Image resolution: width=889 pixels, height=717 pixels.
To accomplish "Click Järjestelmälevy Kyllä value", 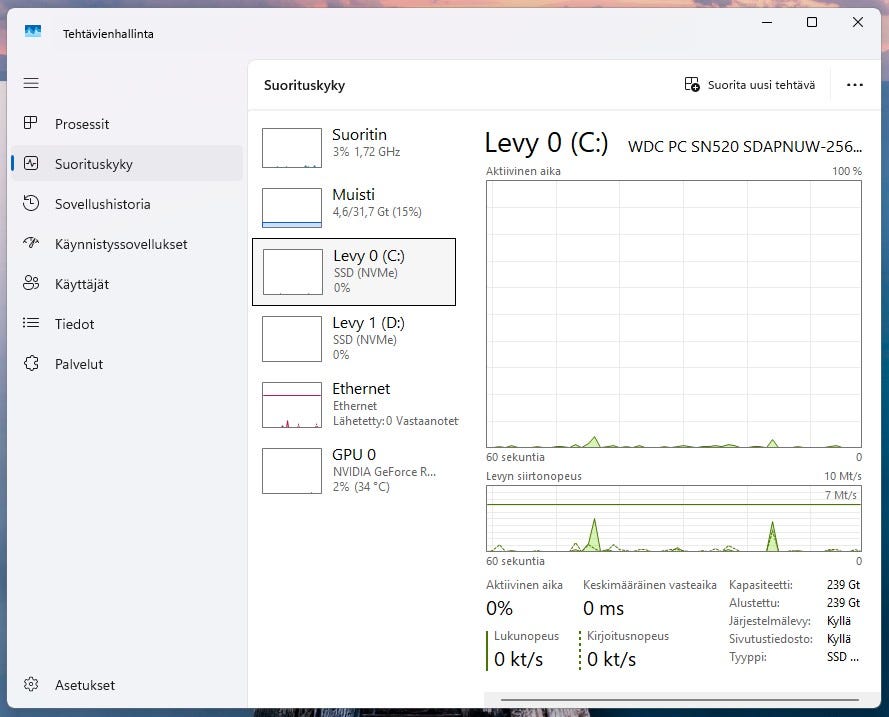I will (839, 621).
